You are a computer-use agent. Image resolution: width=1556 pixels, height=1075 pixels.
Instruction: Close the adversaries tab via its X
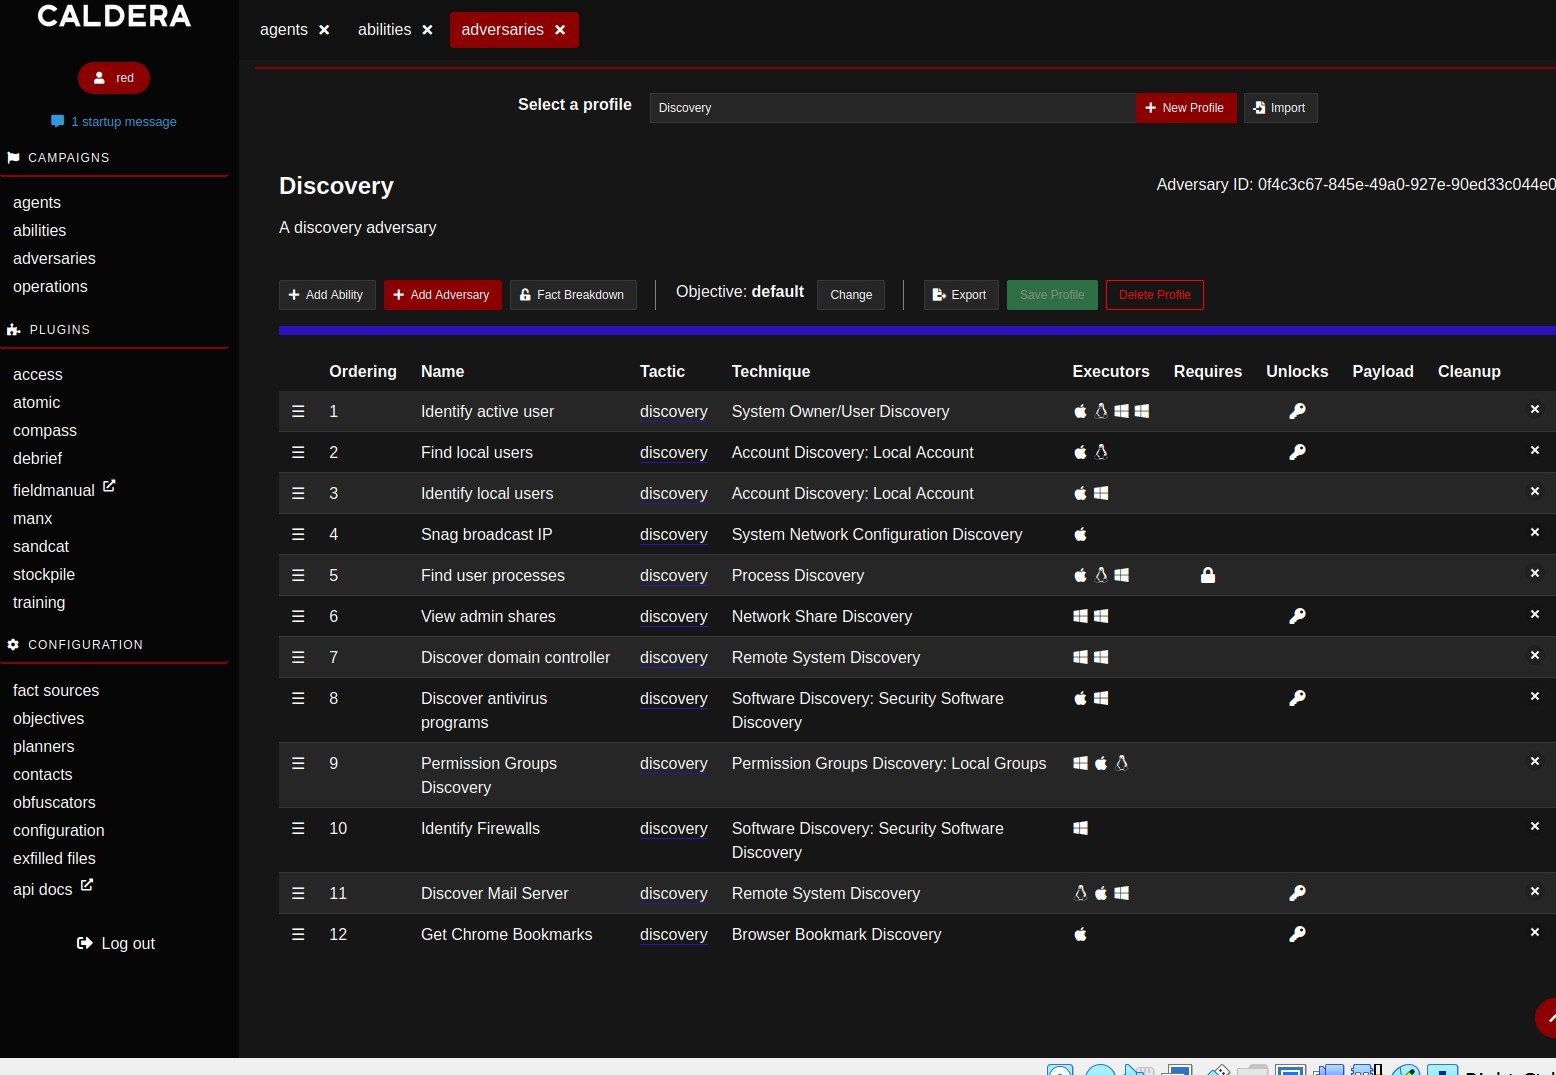click(560, 30)
